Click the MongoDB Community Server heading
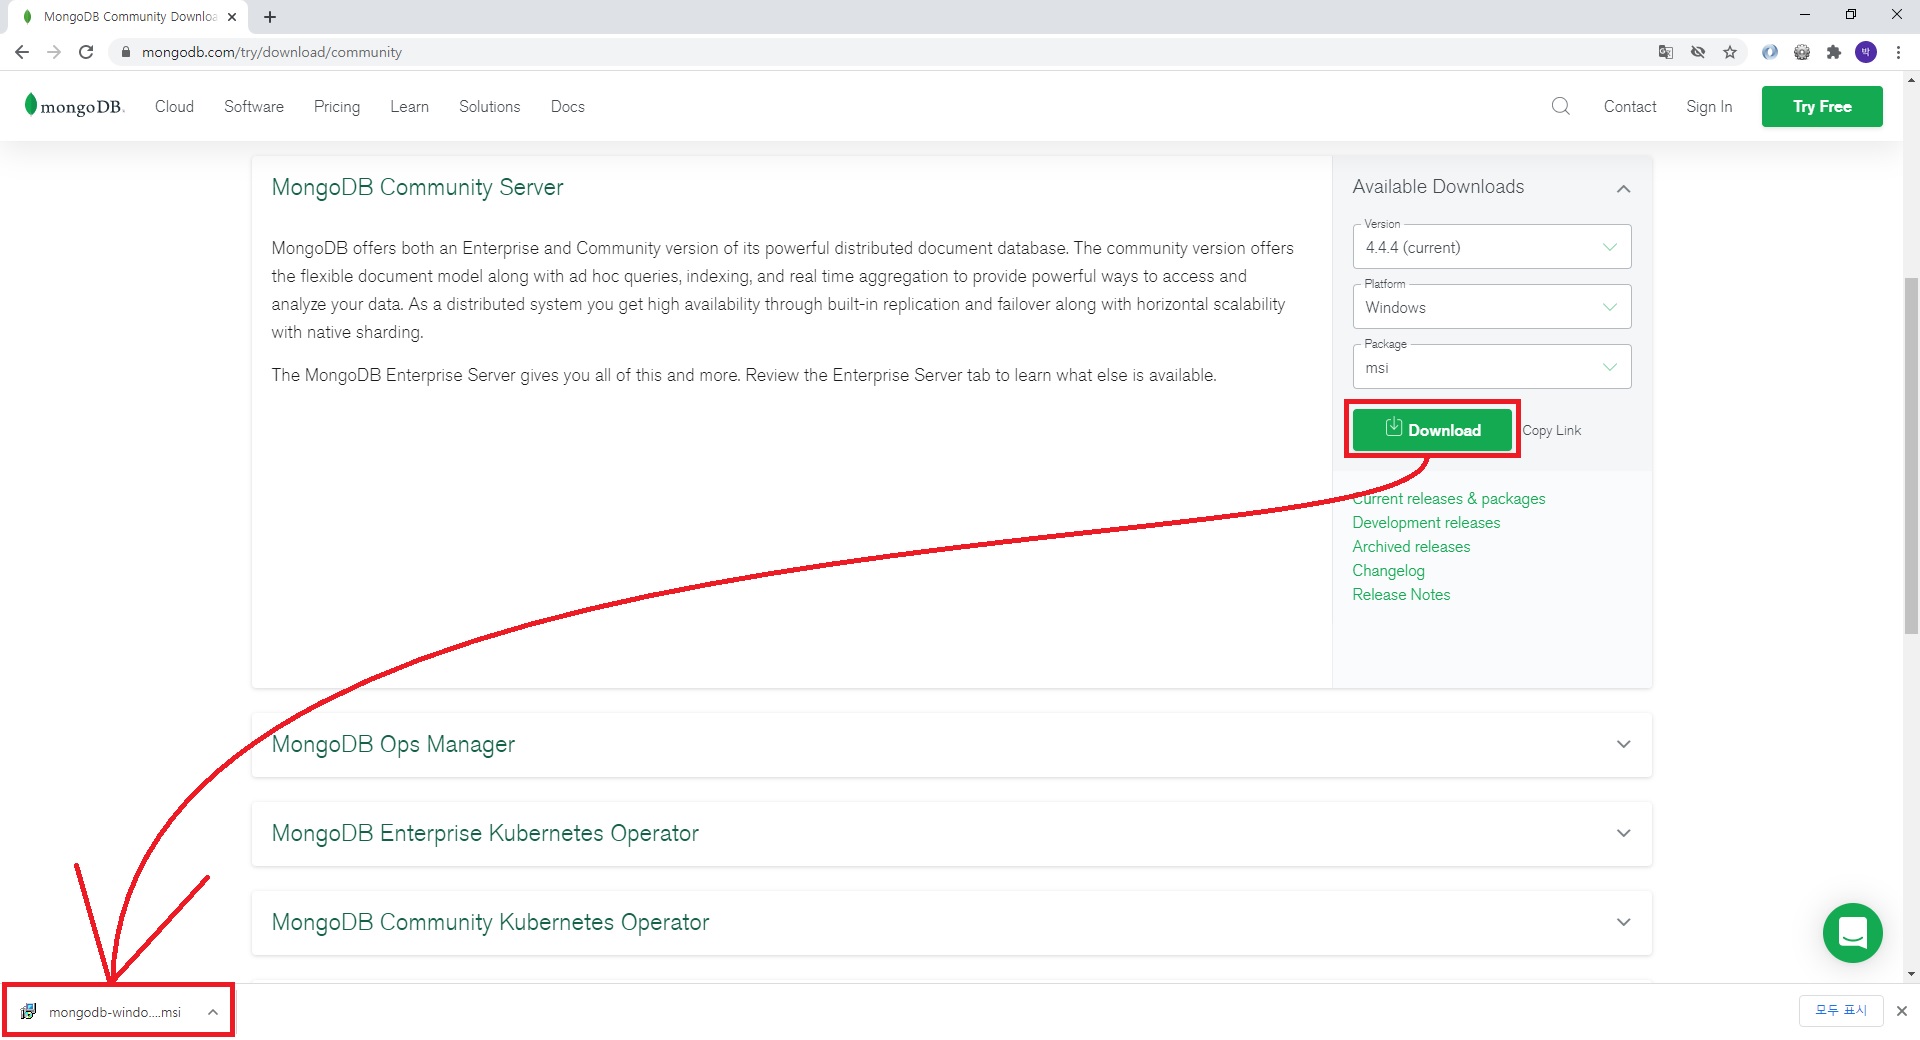This screenshot has height=1040, width=1920. [417, 187]
